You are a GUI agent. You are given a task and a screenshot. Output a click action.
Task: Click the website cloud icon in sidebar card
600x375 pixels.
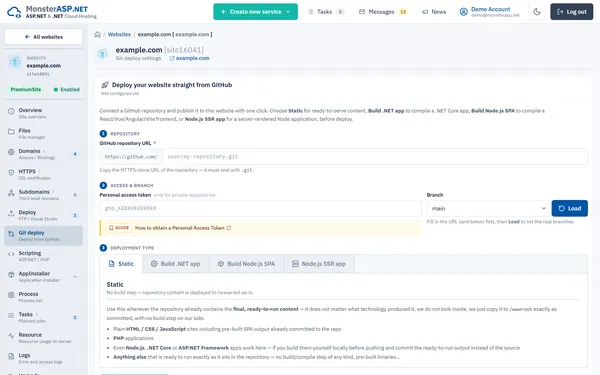(15, 62)
